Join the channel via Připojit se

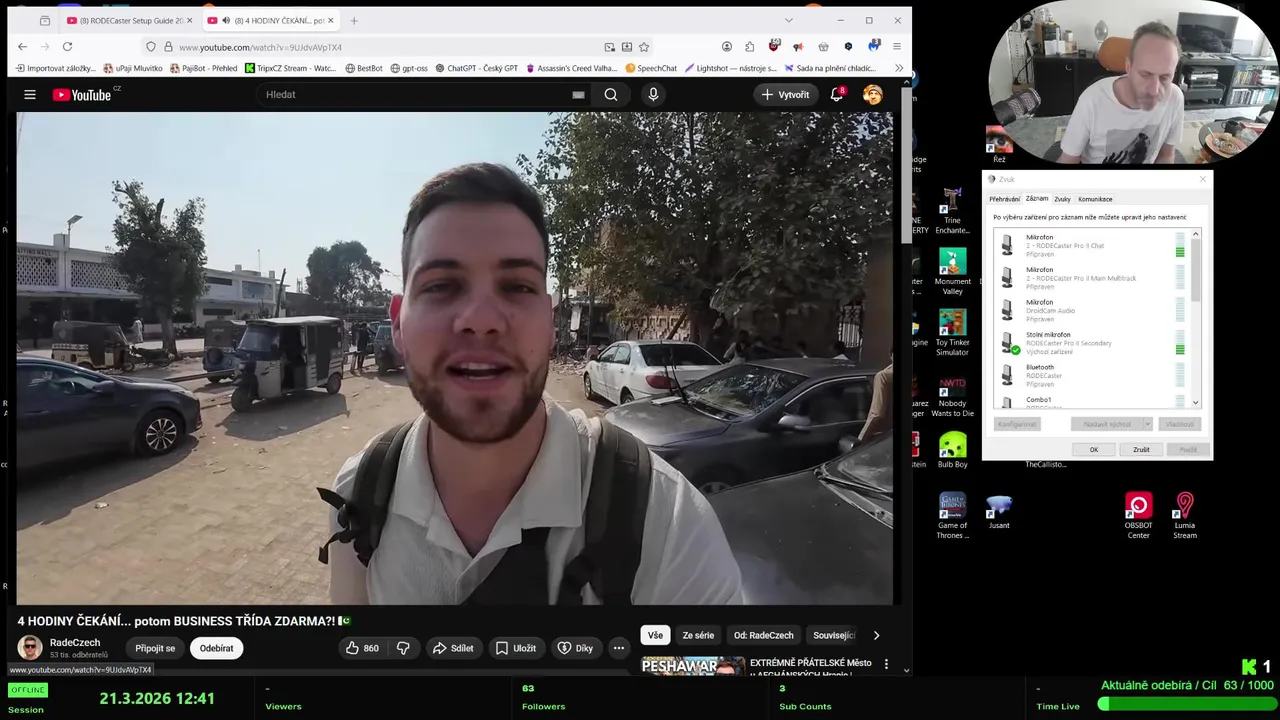tap(155, 648)
